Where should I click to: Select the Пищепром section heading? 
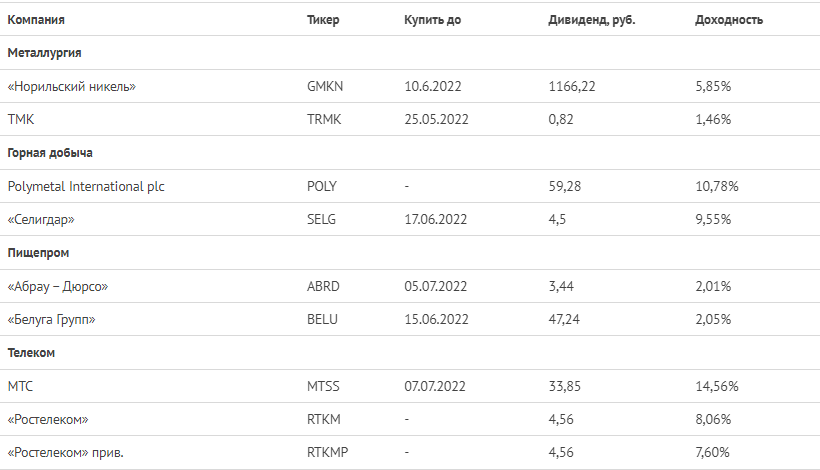(x=38, y=253)
